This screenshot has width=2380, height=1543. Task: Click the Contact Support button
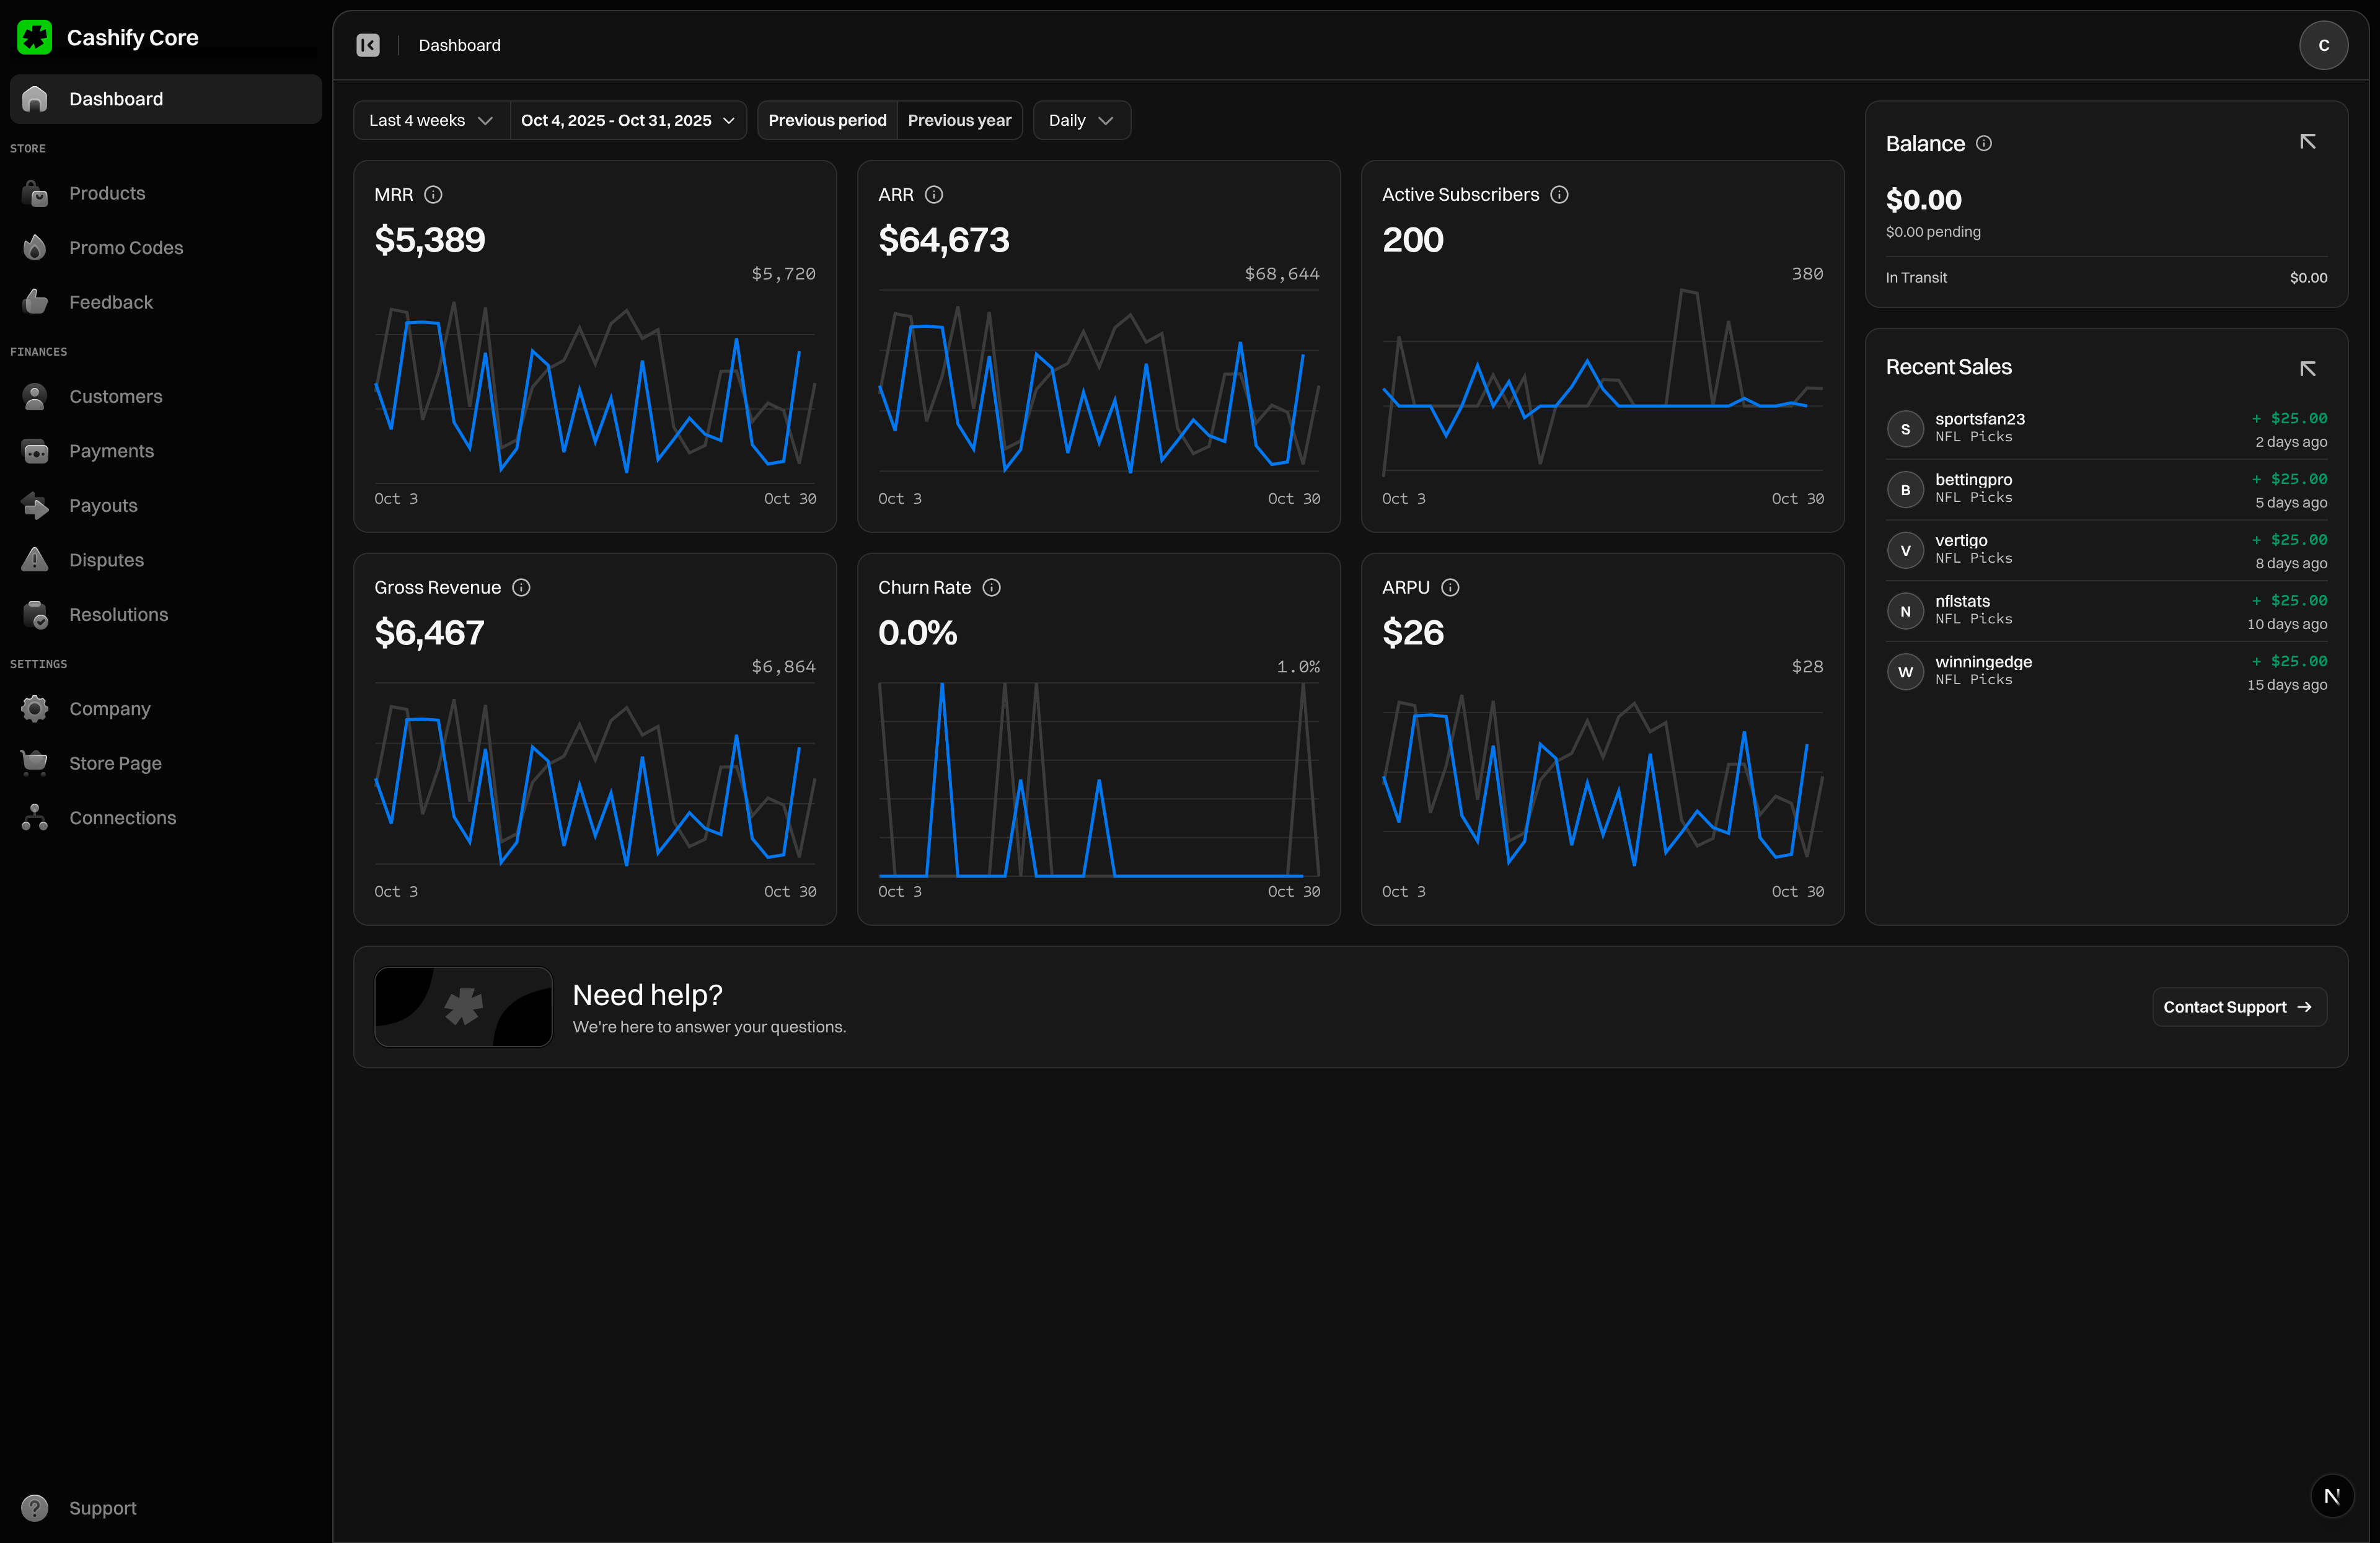(x=2239, y=1007)
